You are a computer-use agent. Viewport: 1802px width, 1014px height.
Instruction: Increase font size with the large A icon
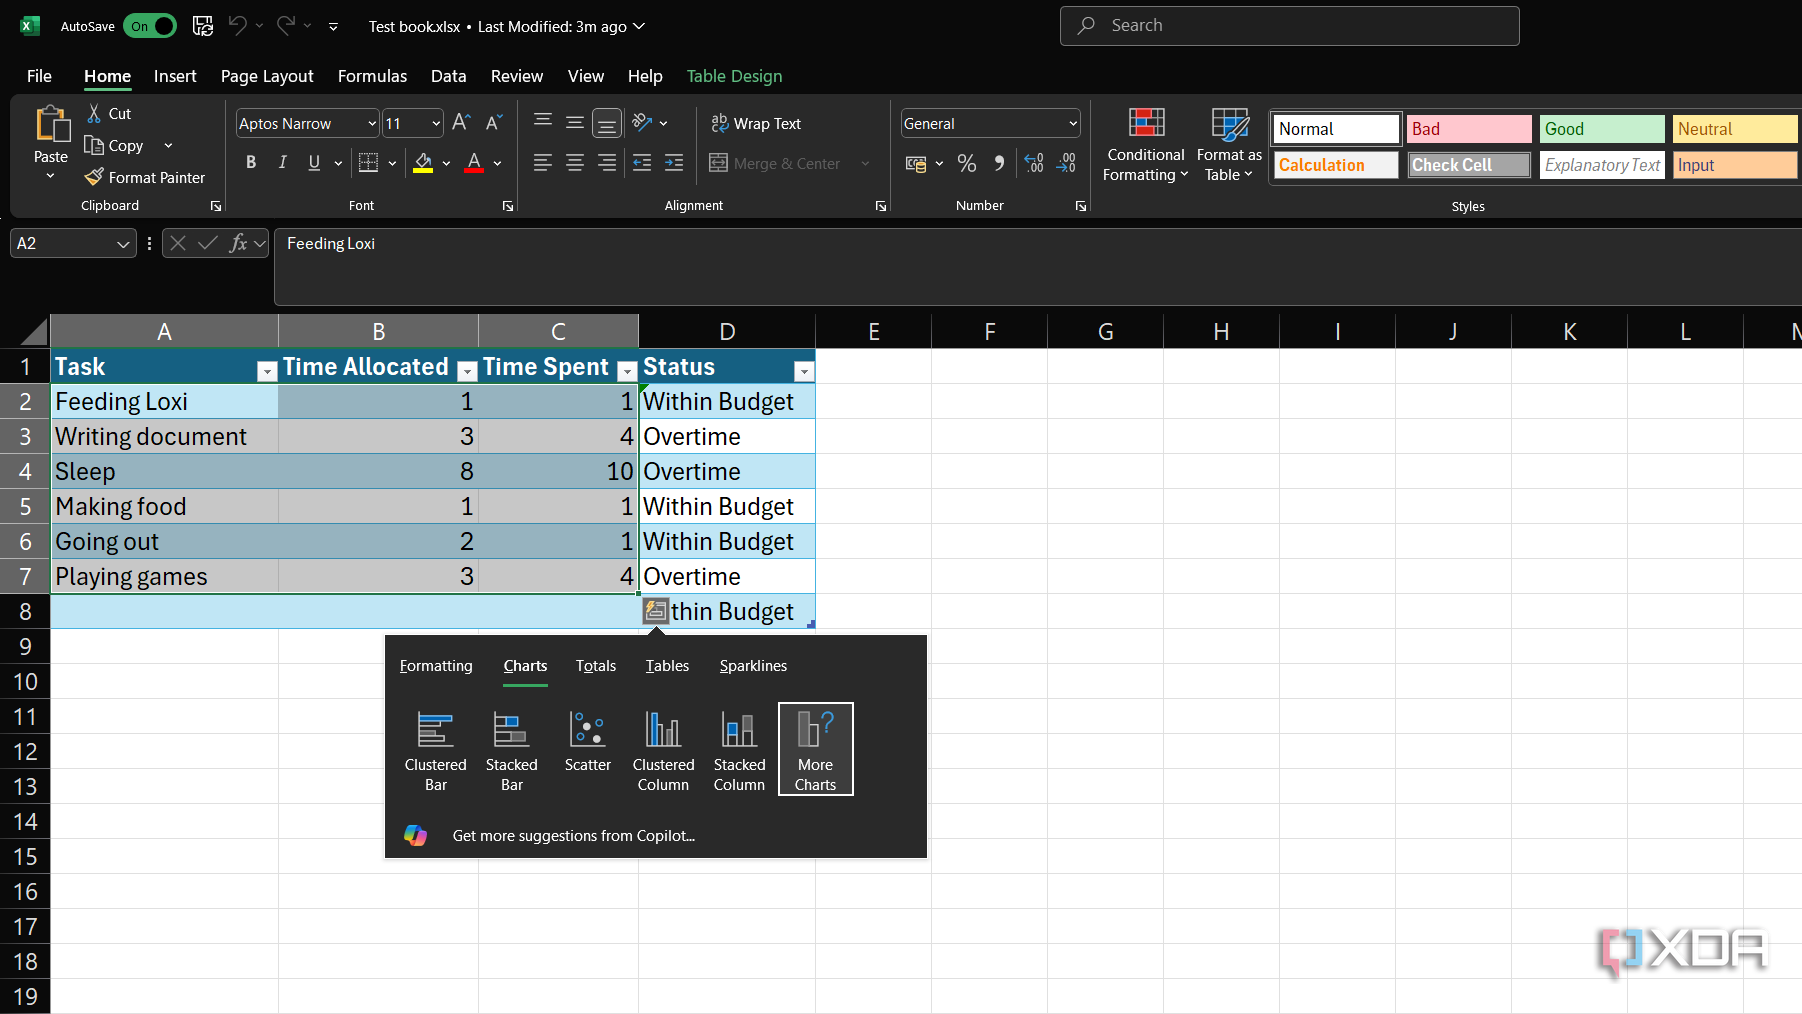coord(461,122)
